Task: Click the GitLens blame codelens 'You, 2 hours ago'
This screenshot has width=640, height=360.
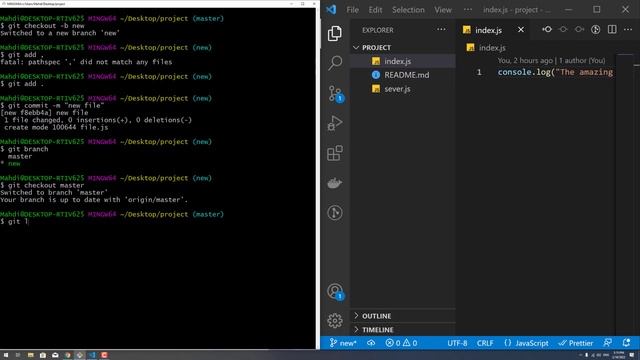Action: click(525, 60)
